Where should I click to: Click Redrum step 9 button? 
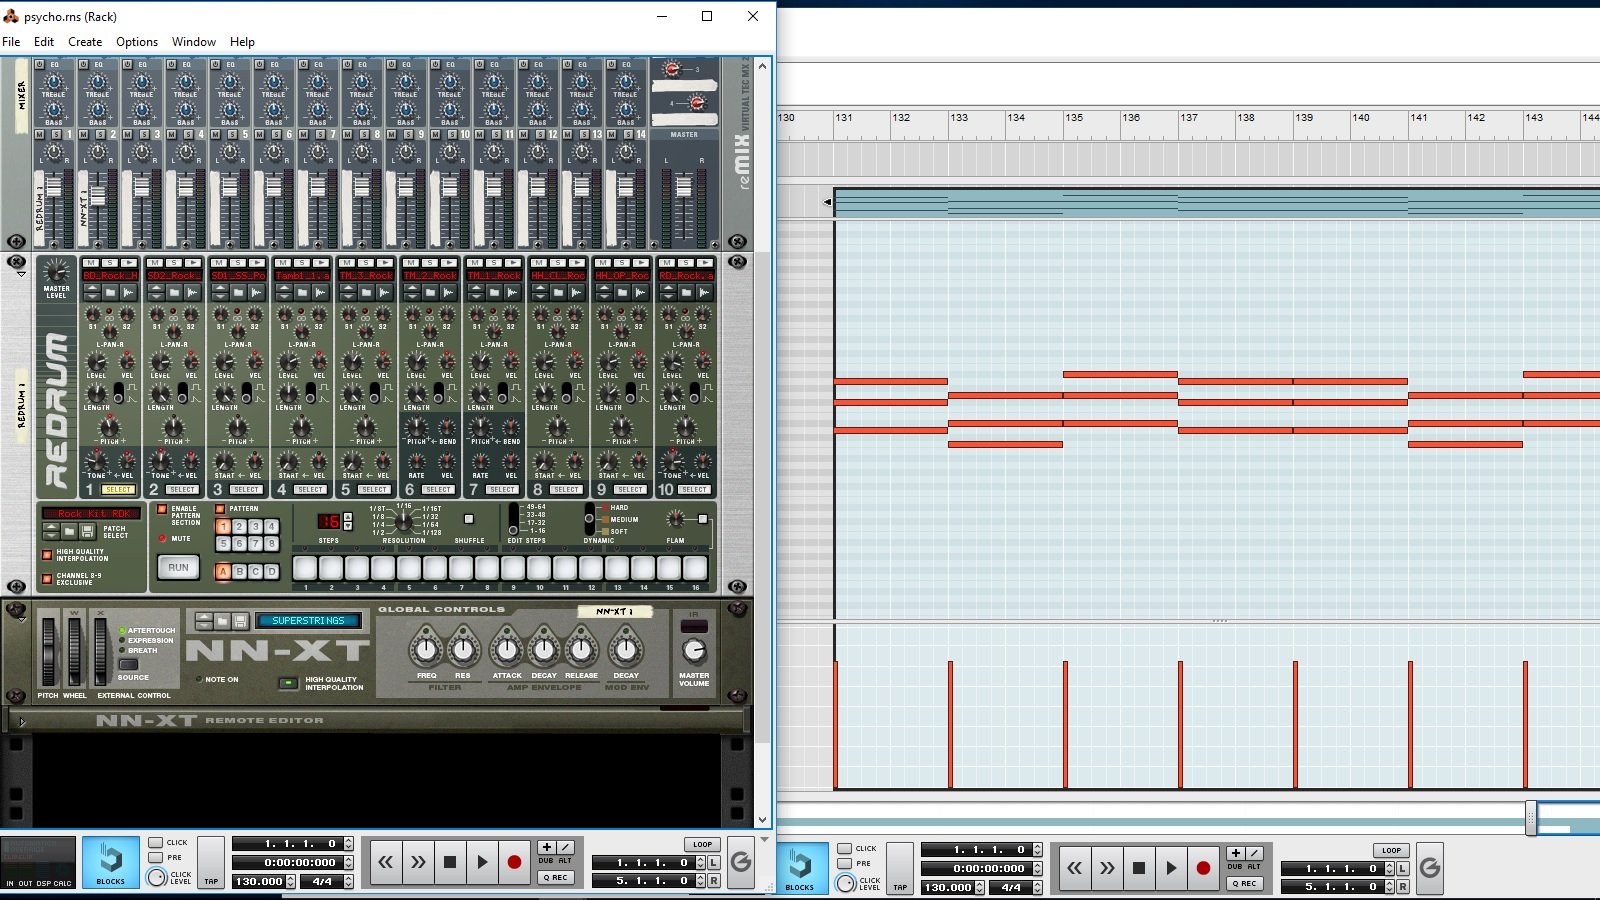[x=513, y=568]
